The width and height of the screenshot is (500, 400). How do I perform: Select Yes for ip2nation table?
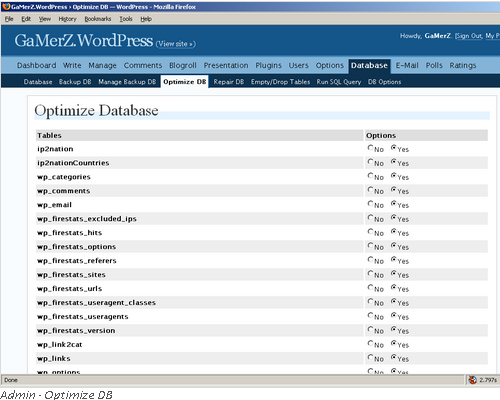[394, 147]
